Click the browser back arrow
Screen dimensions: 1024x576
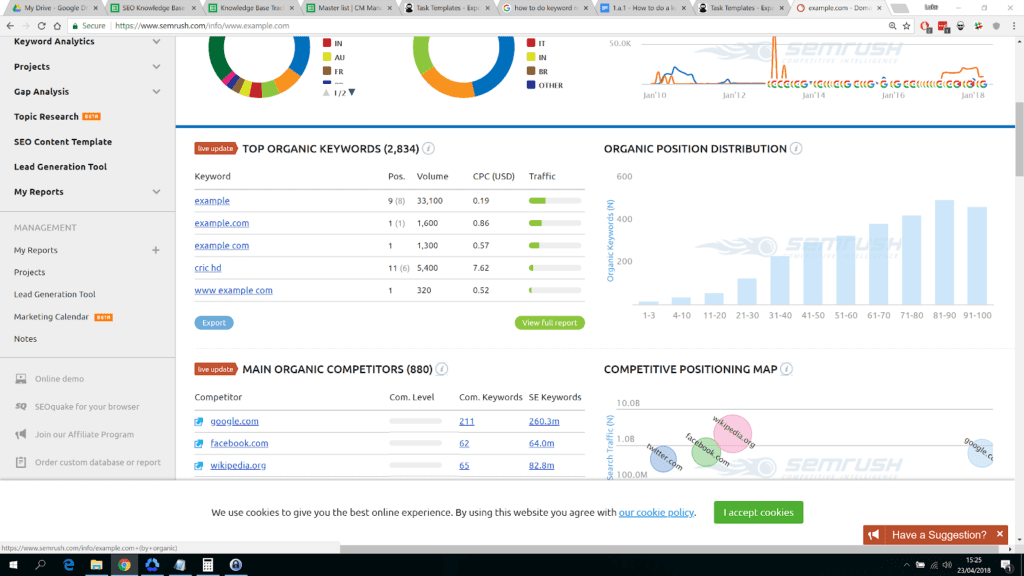tap(10, 26)
